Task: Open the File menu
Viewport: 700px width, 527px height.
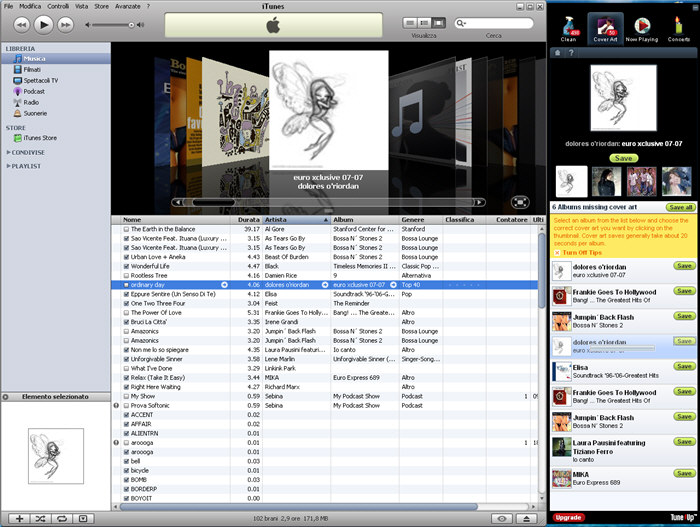Action: click(8, 6)
